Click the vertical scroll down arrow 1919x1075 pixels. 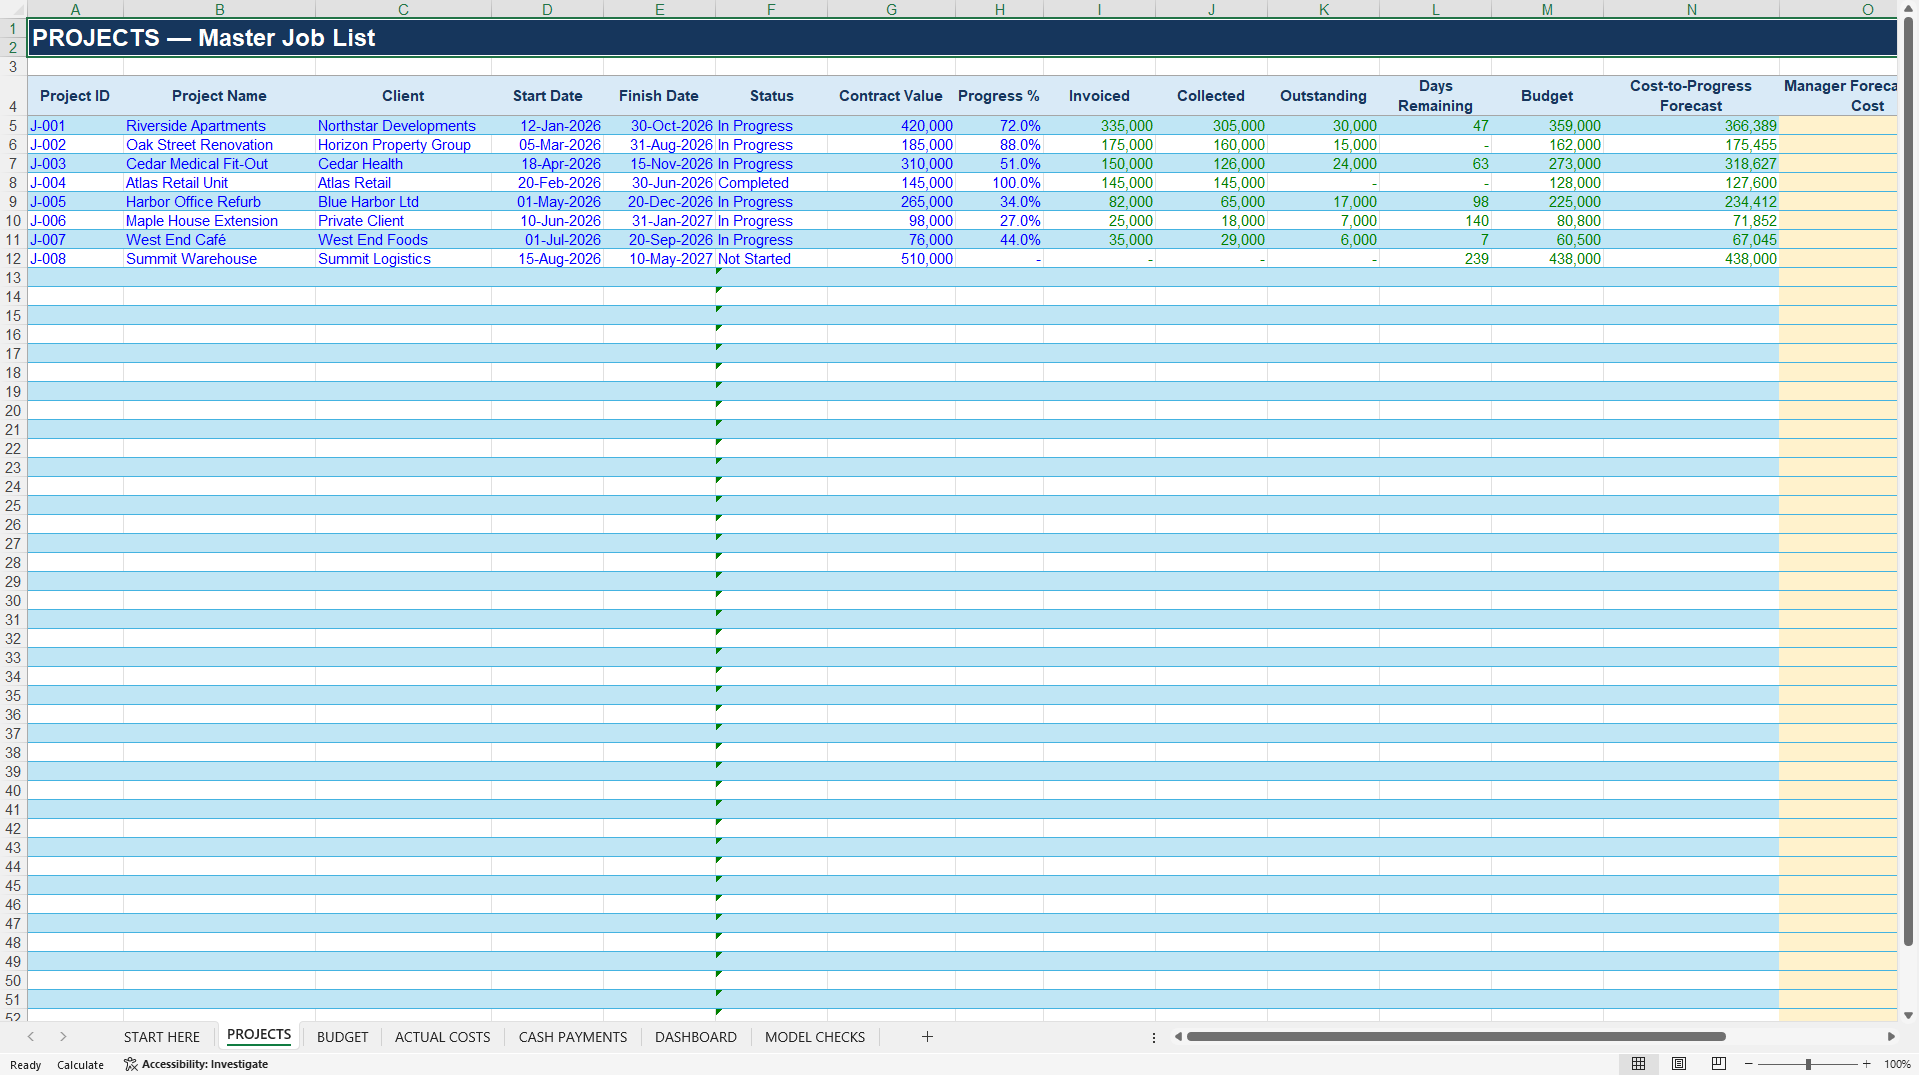point(1909,1015)
